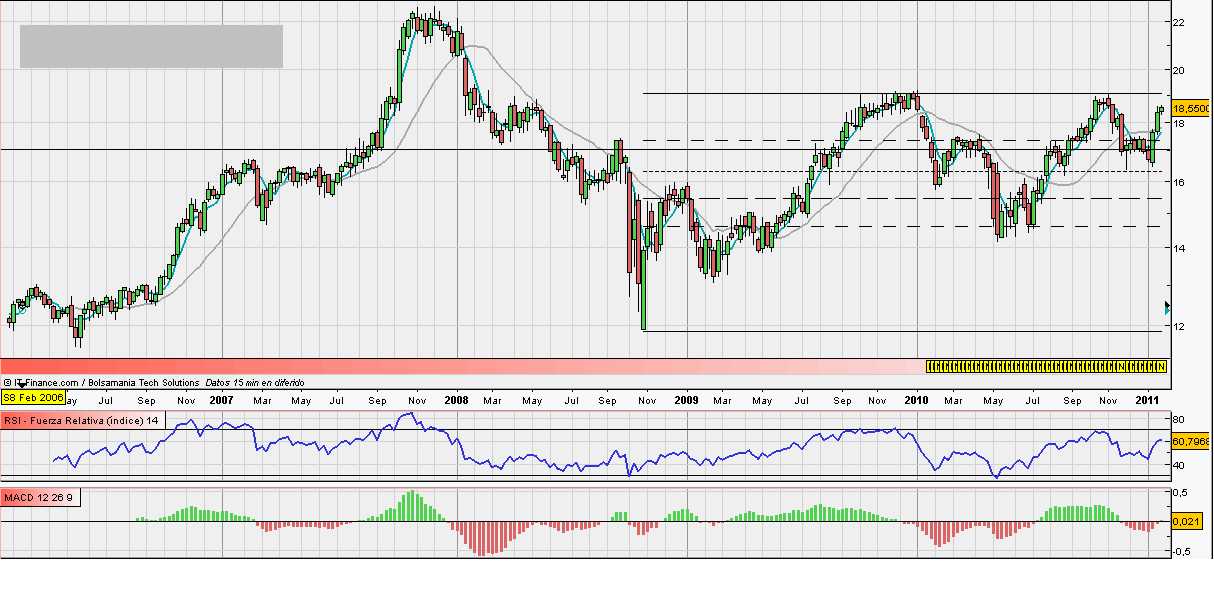
Task: Open the IT-Finance.com / Bolsamania Tech Solutions credit
Action: (101, 382)
